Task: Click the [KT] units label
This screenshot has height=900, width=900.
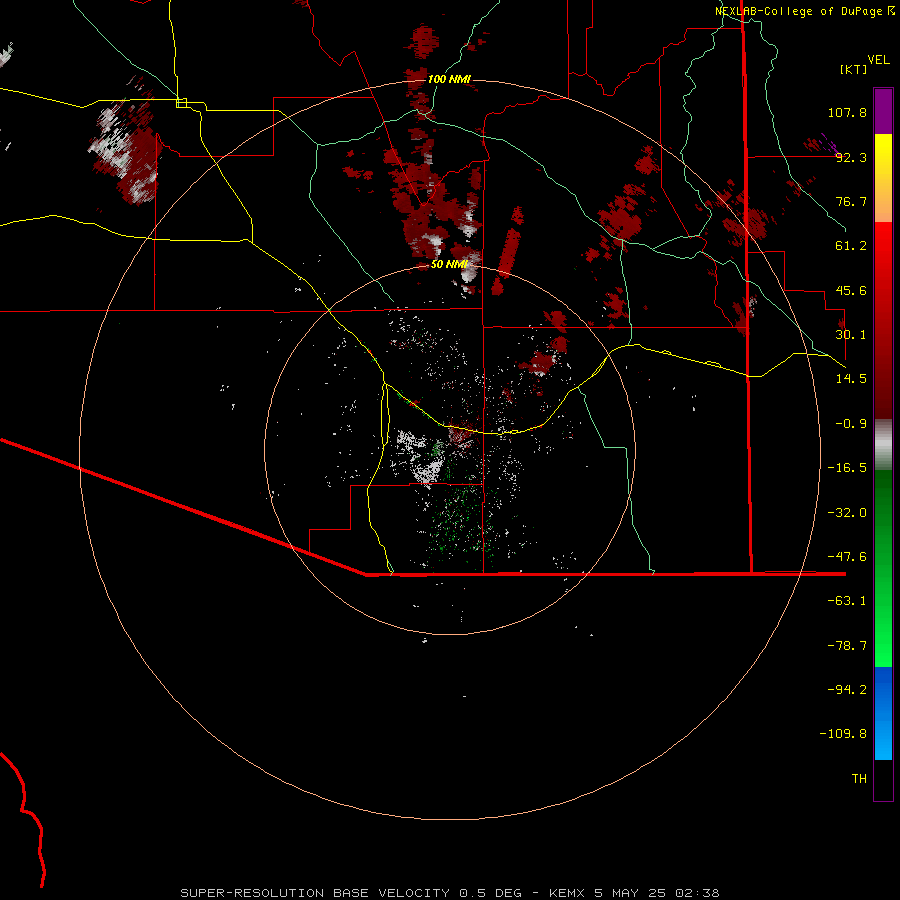Action: [854, 69]
